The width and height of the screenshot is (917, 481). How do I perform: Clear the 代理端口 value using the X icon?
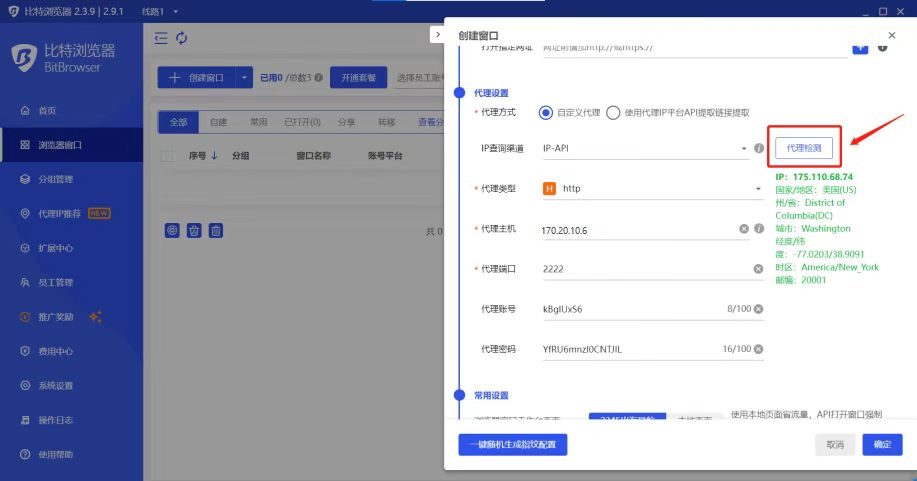tap(759, 269)
